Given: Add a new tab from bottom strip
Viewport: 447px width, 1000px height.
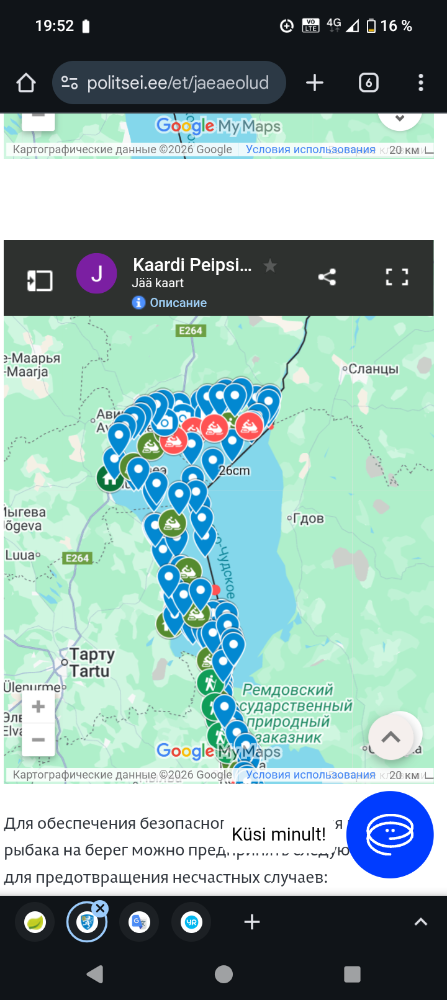Looking at the screenshot, I should (x=252, y=922).
